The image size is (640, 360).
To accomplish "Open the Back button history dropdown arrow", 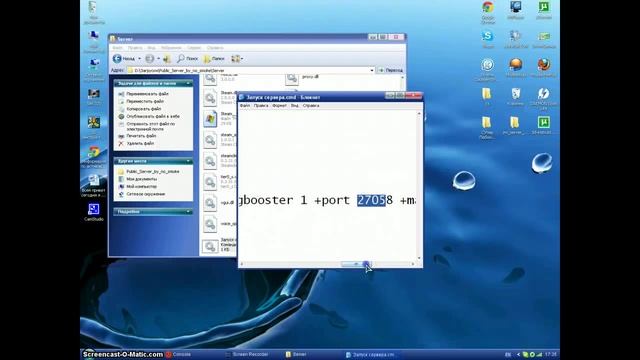I will coord(140,59).
